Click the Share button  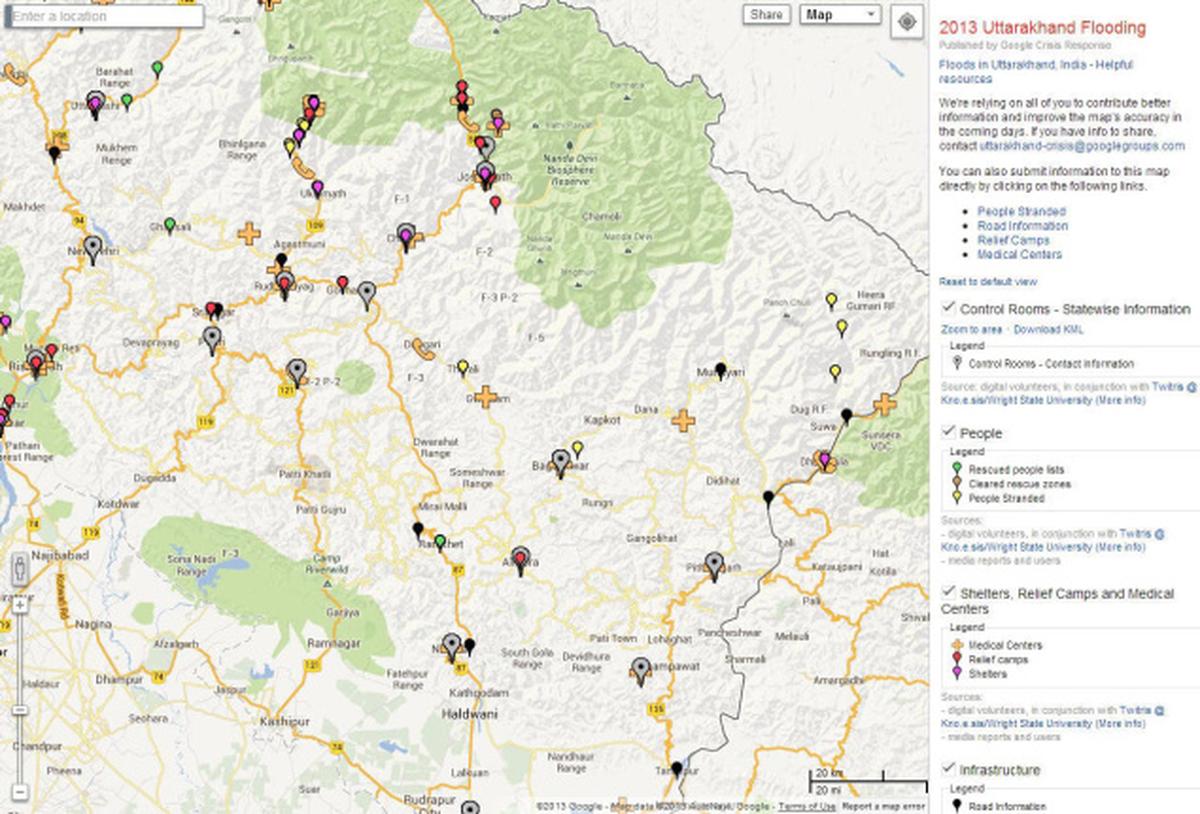point(766,15)
